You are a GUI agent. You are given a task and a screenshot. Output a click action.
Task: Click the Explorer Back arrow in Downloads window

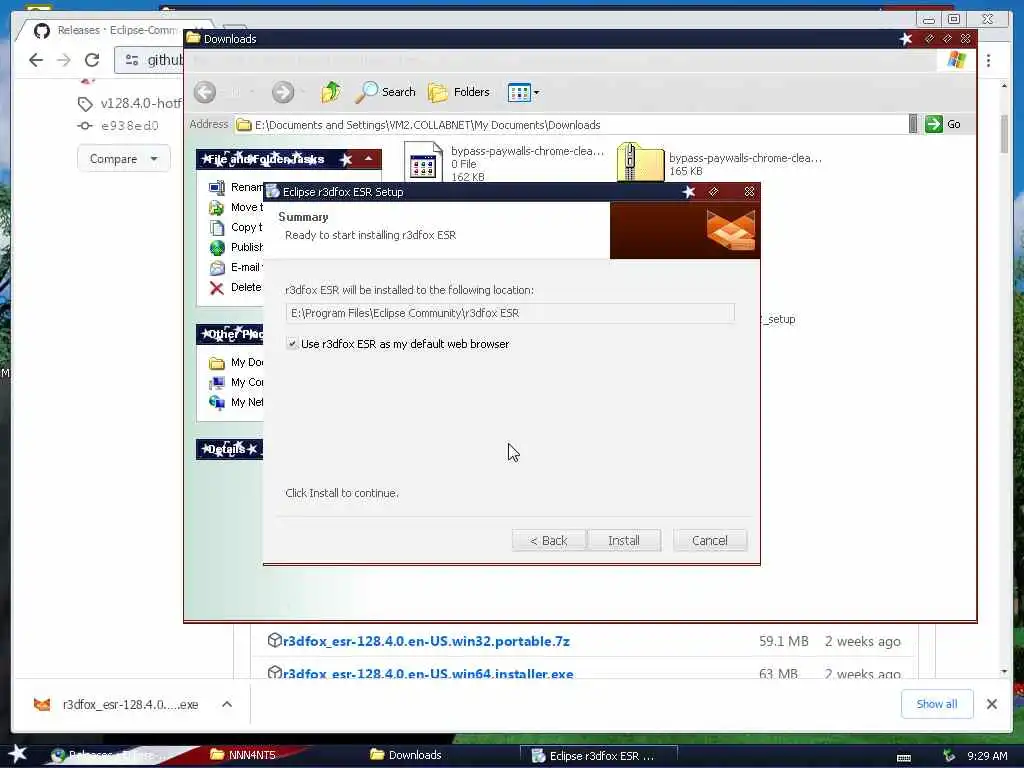pos(205,92)
